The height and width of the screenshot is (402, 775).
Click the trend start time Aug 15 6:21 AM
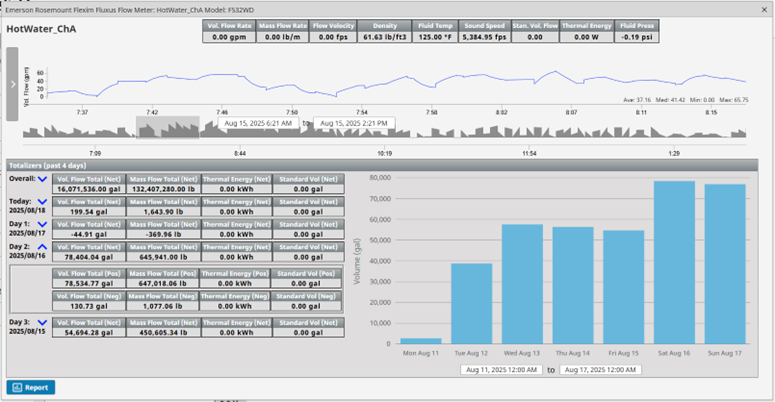pyautogui.click(x=258, y=123)
